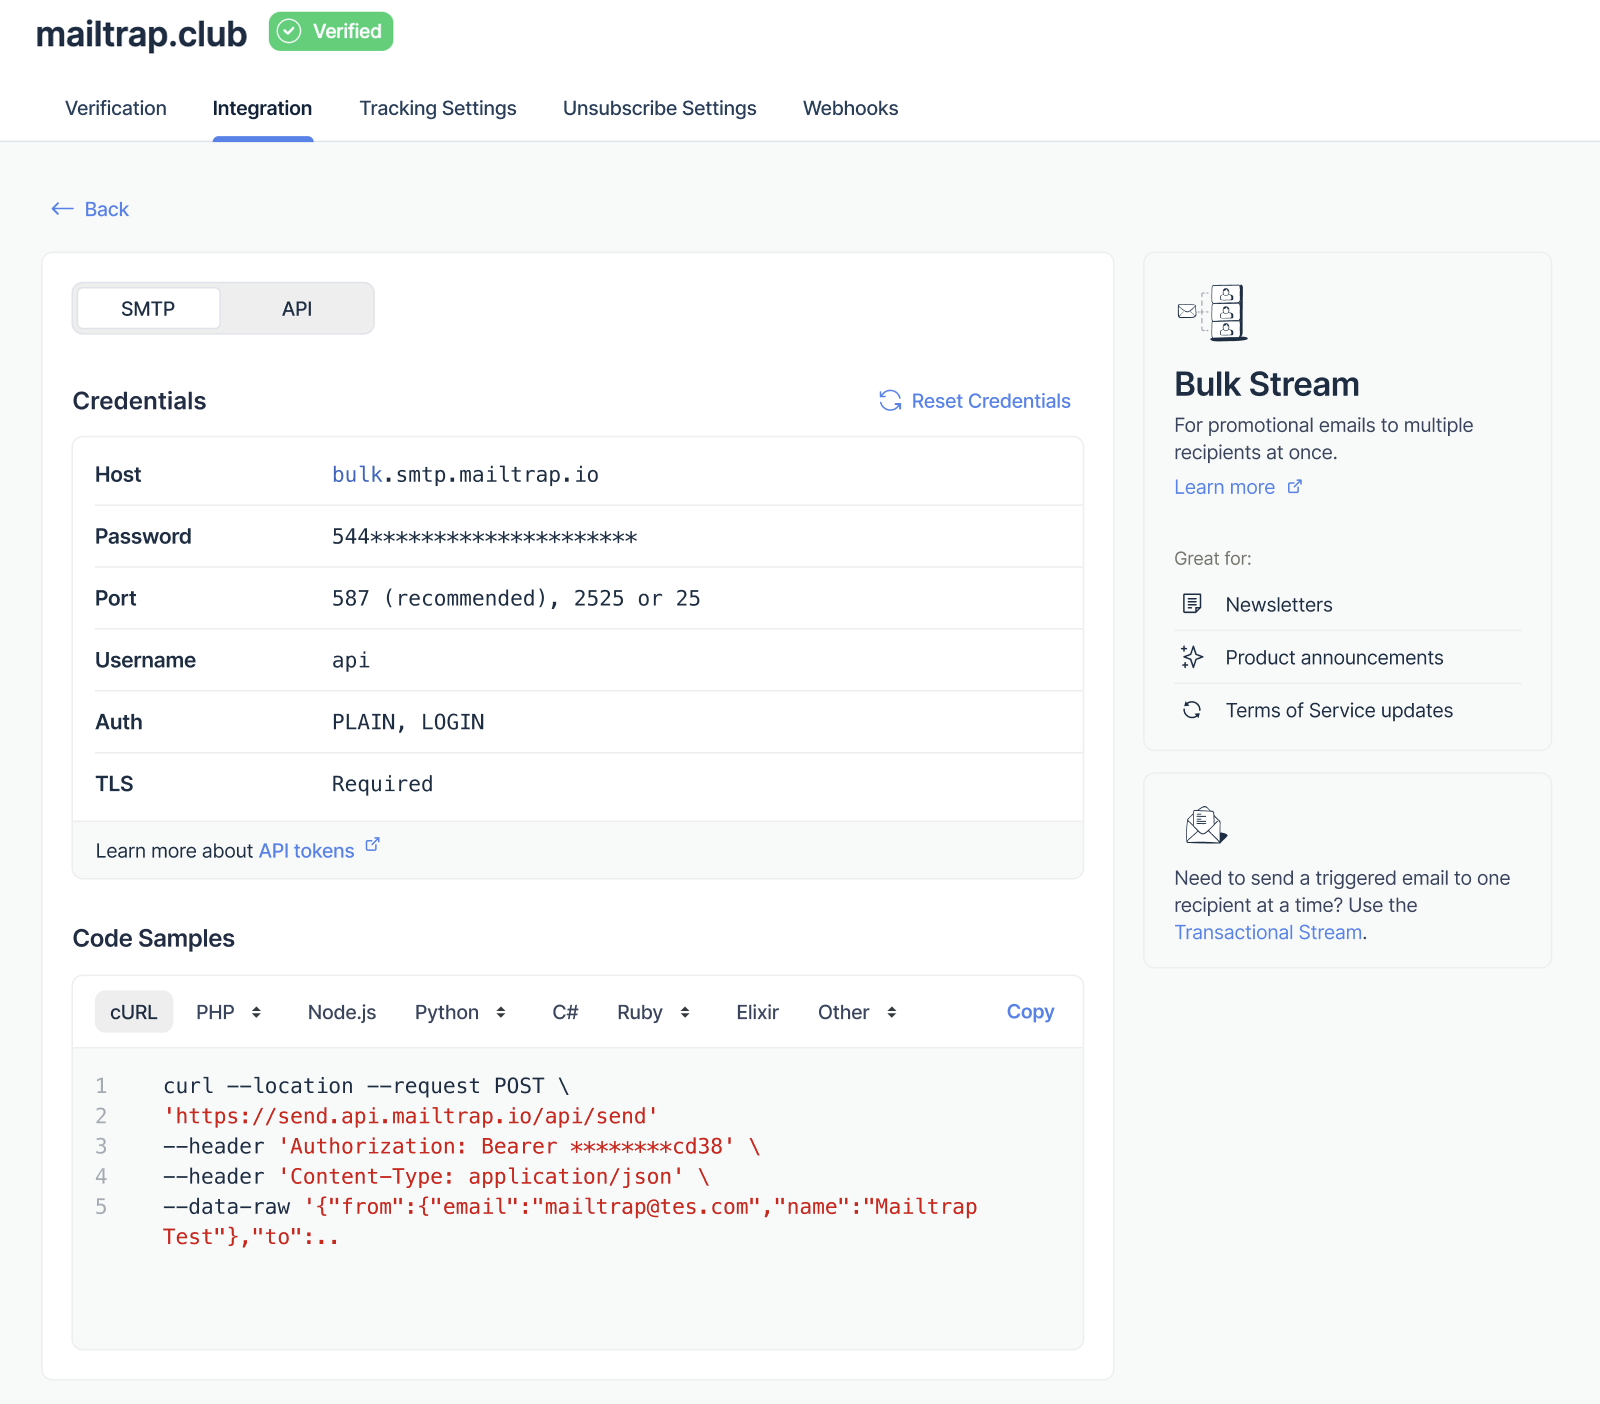Image resolution: width=1600 pixels, height=1404 pixels.
Task: Click the refresh icon beside Reset Credentials
Action: [889, 401]
